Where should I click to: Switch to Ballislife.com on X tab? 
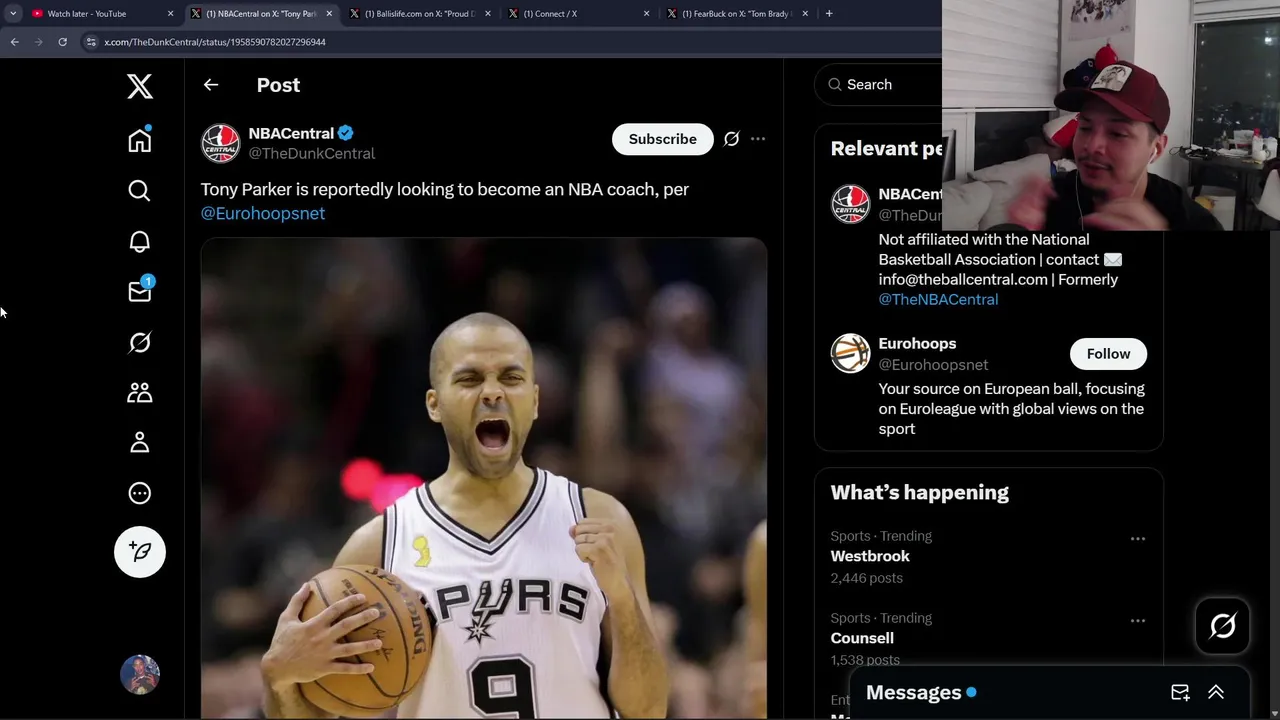pyautogui.click(x=421, y=13)
